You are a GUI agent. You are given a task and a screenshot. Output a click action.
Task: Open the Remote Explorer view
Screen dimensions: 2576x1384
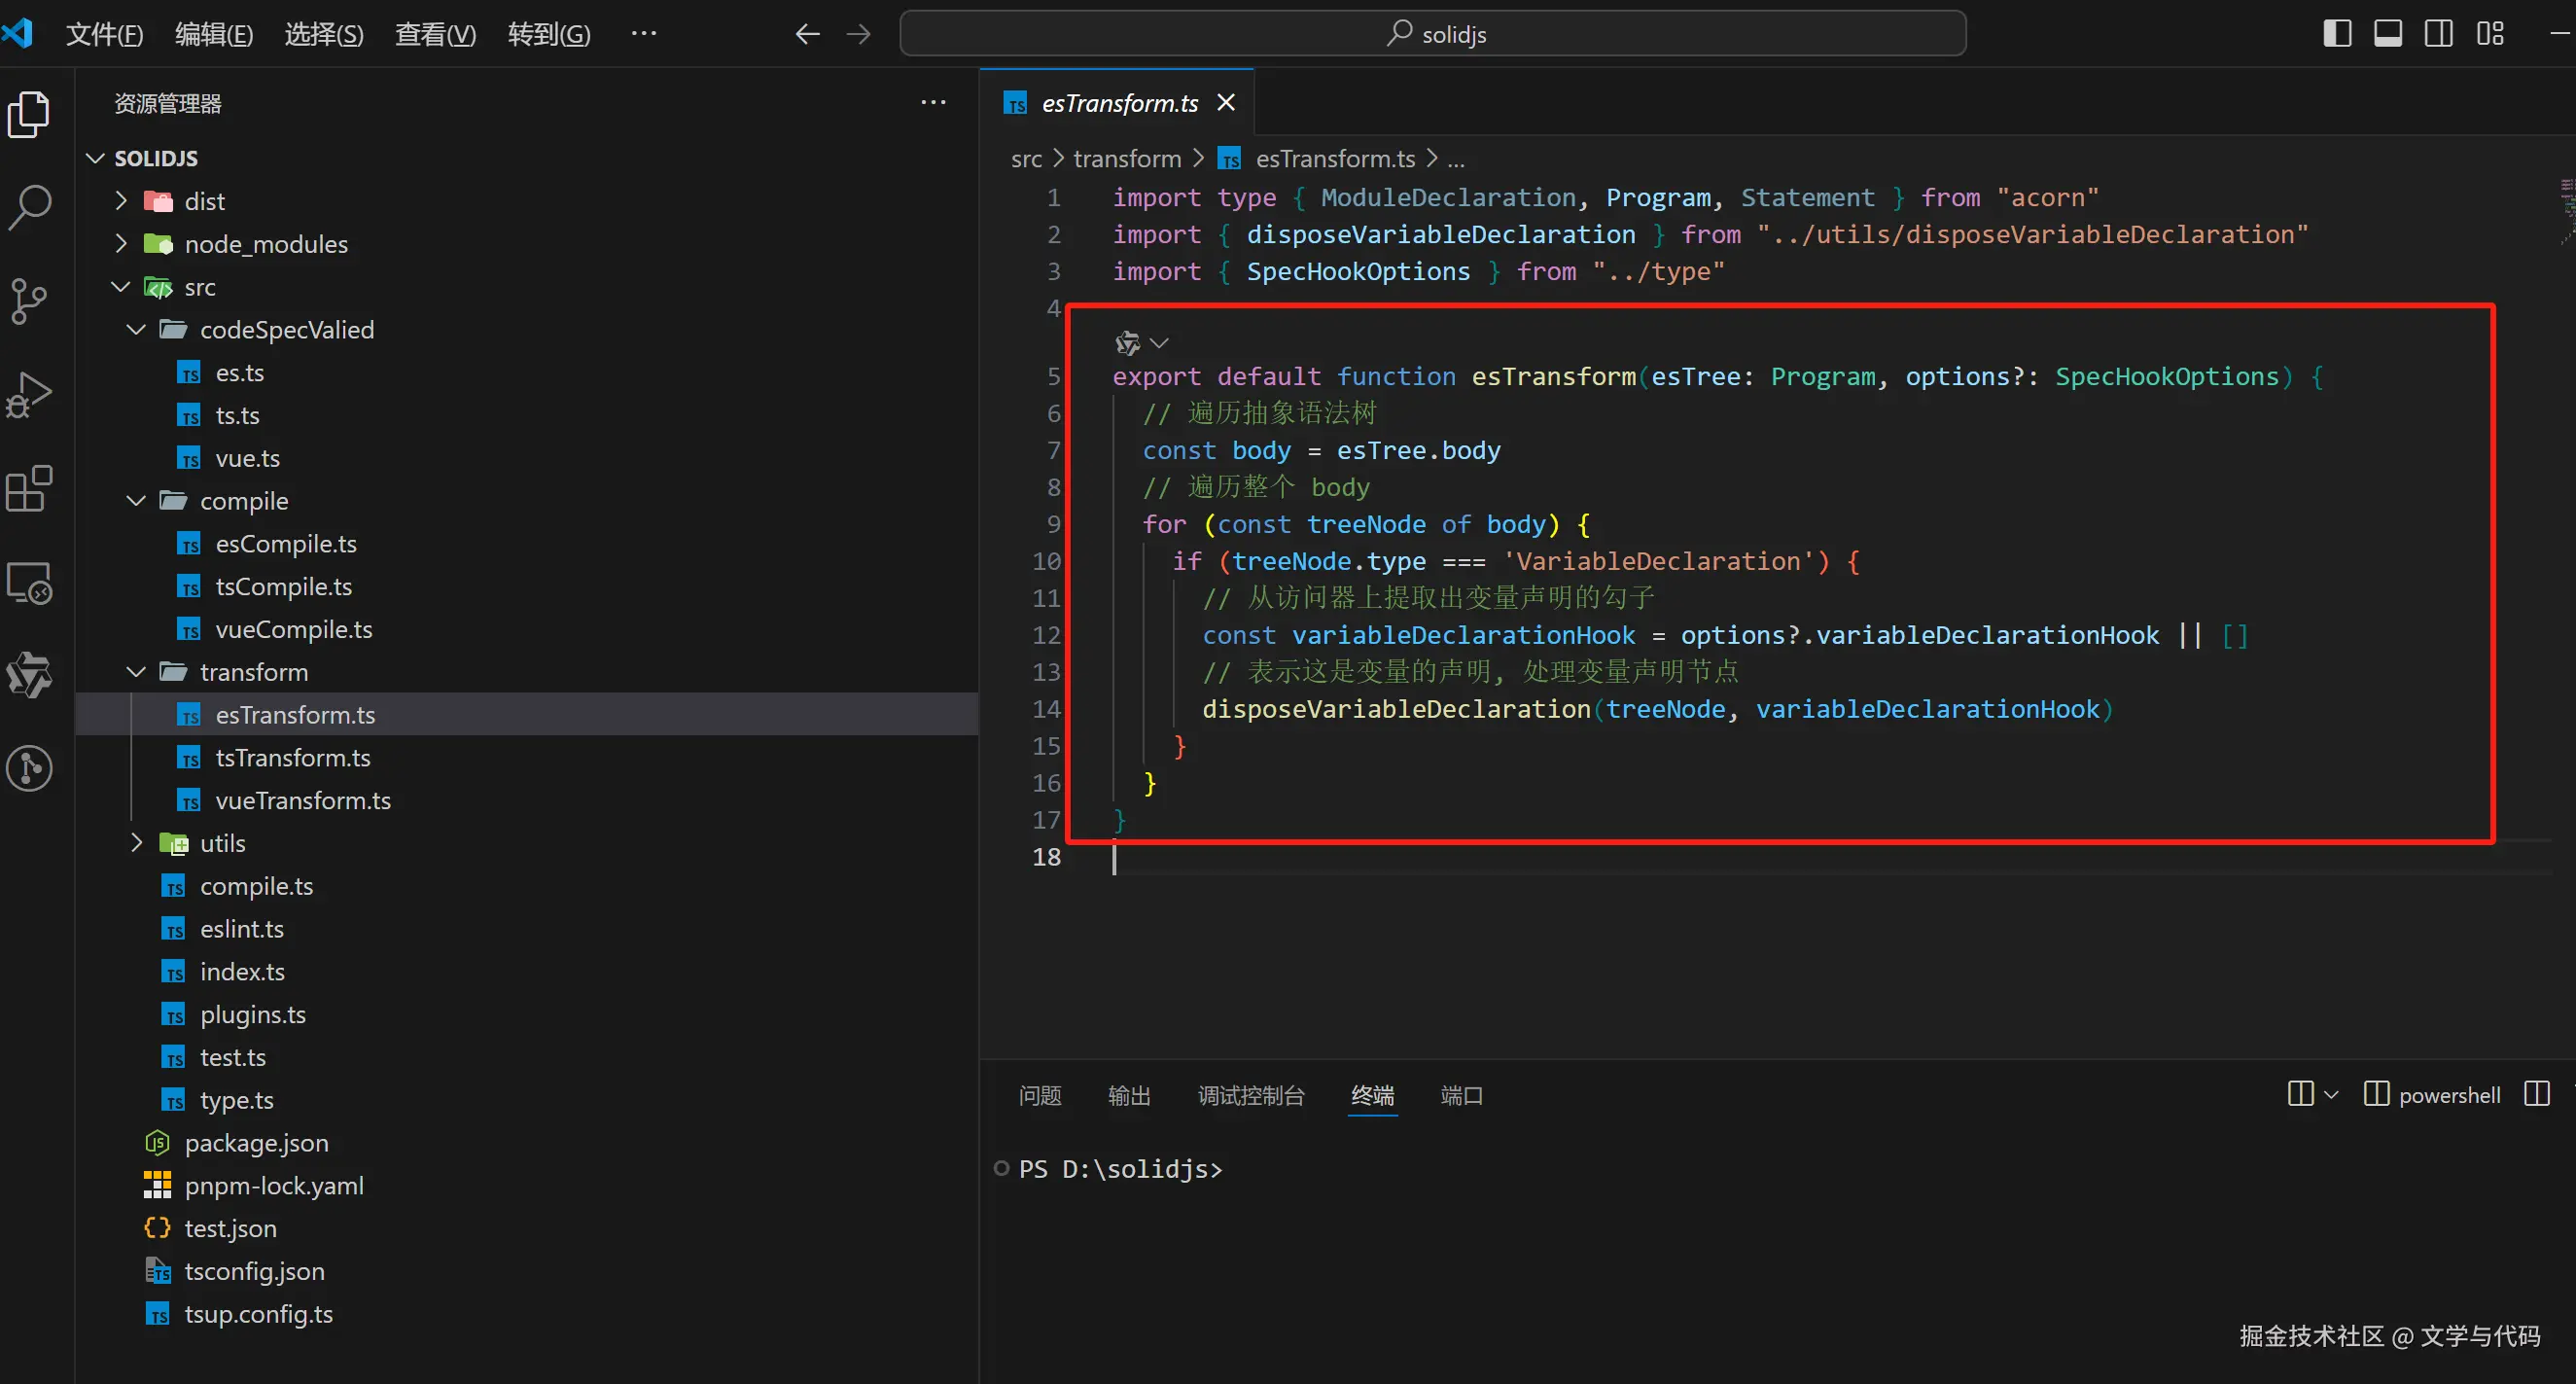30,582
